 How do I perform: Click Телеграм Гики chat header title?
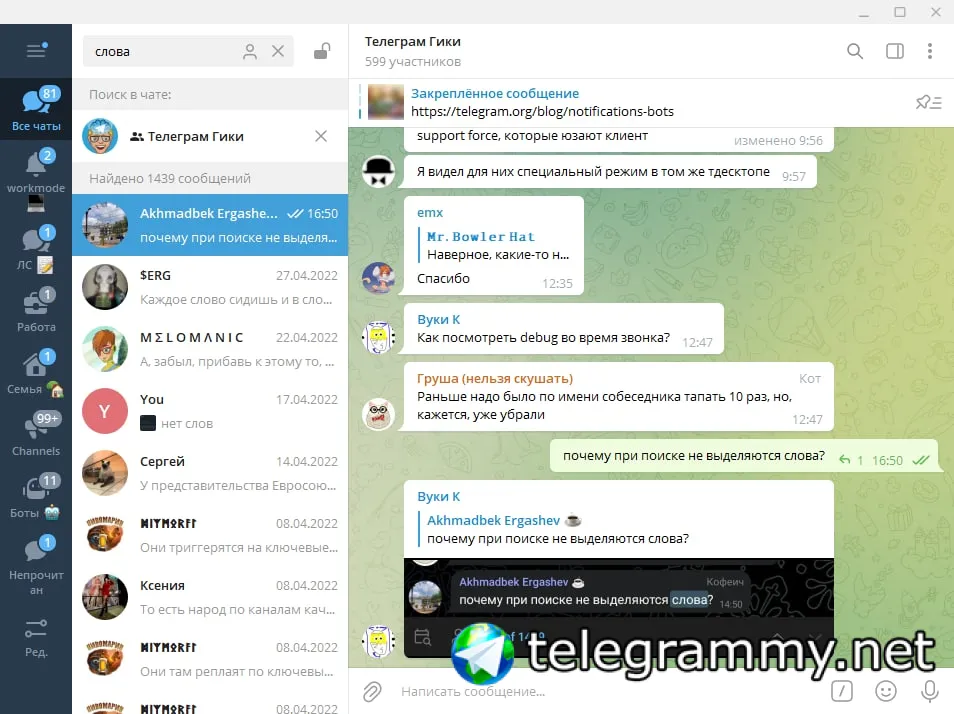click(x=413, y=41)
